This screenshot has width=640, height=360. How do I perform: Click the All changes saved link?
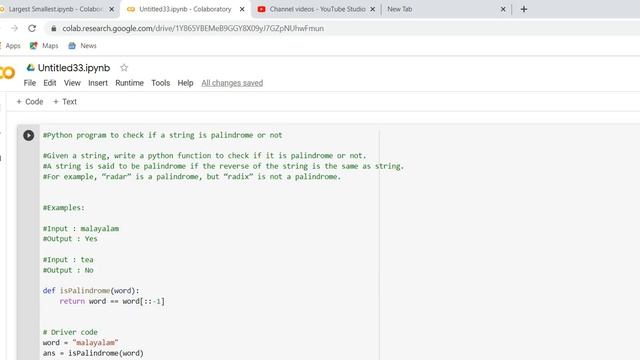[232, 83]
